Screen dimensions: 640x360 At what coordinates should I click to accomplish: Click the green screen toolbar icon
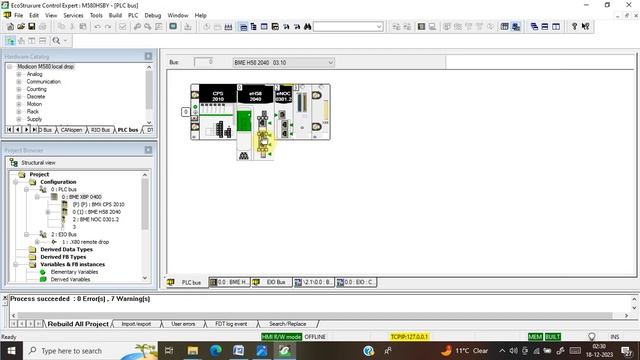pos(173,27)
